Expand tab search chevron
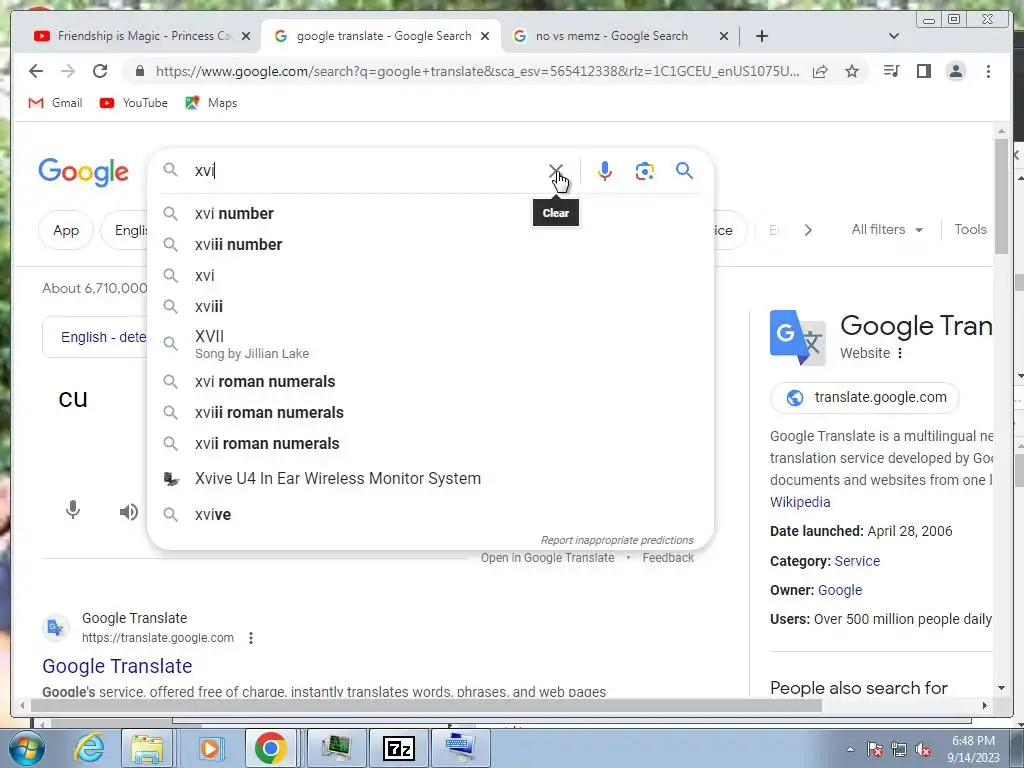The image size is (1024, 768). coord(894,36)
